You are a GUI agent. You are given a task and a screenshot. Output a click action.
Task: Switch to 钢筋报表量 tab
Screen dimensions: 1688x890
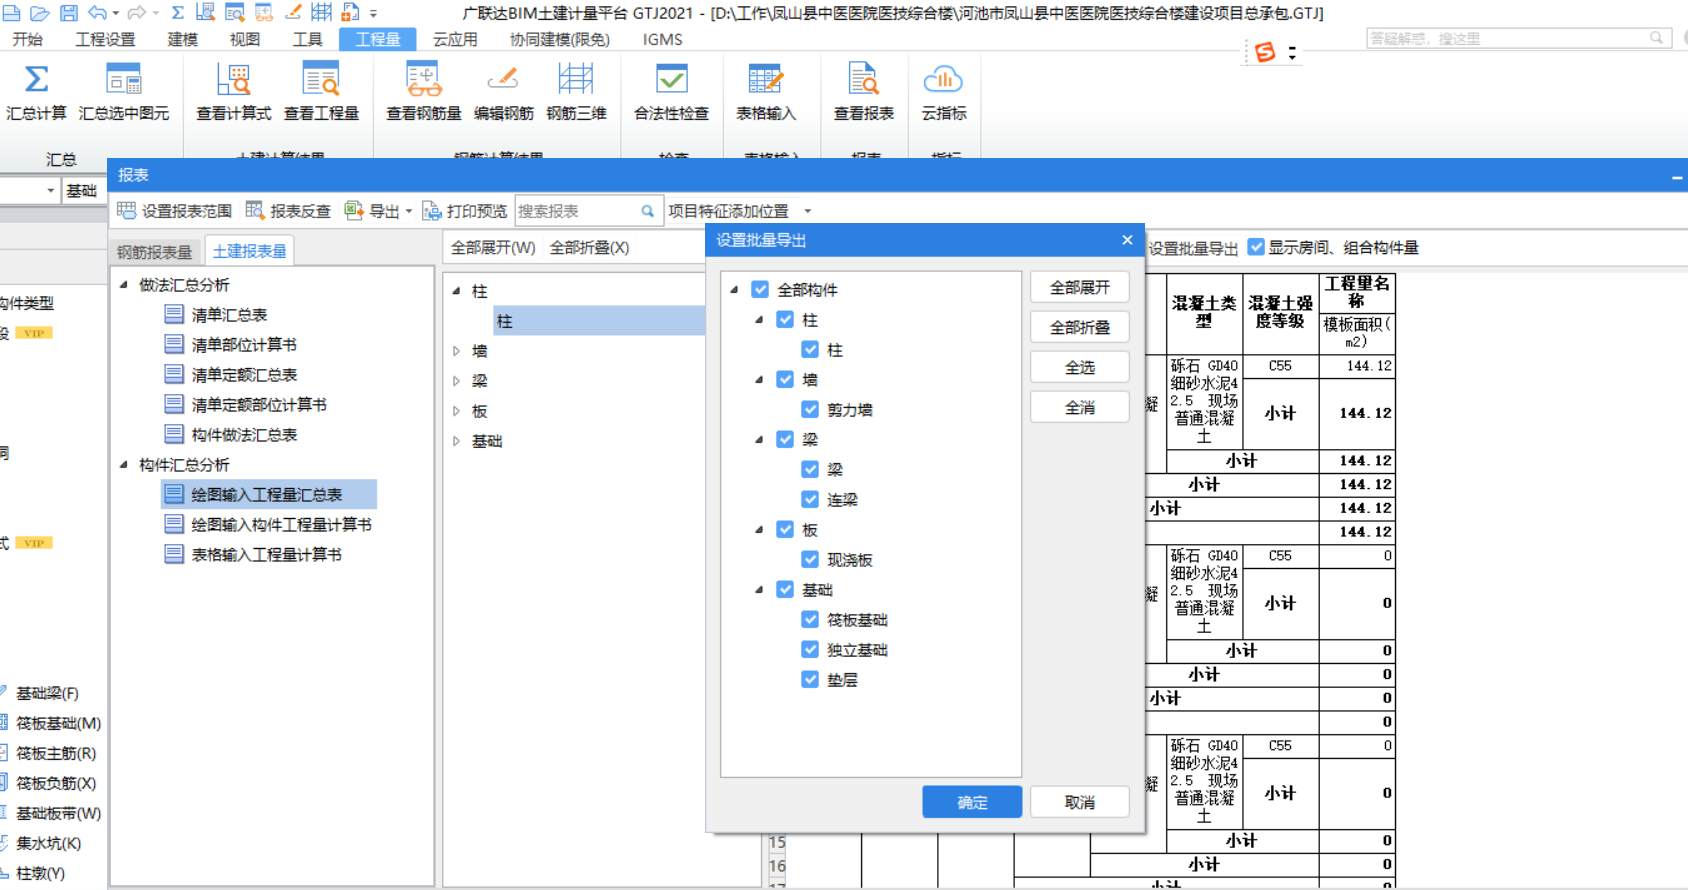pyautogui.click(x=154, y=251)
